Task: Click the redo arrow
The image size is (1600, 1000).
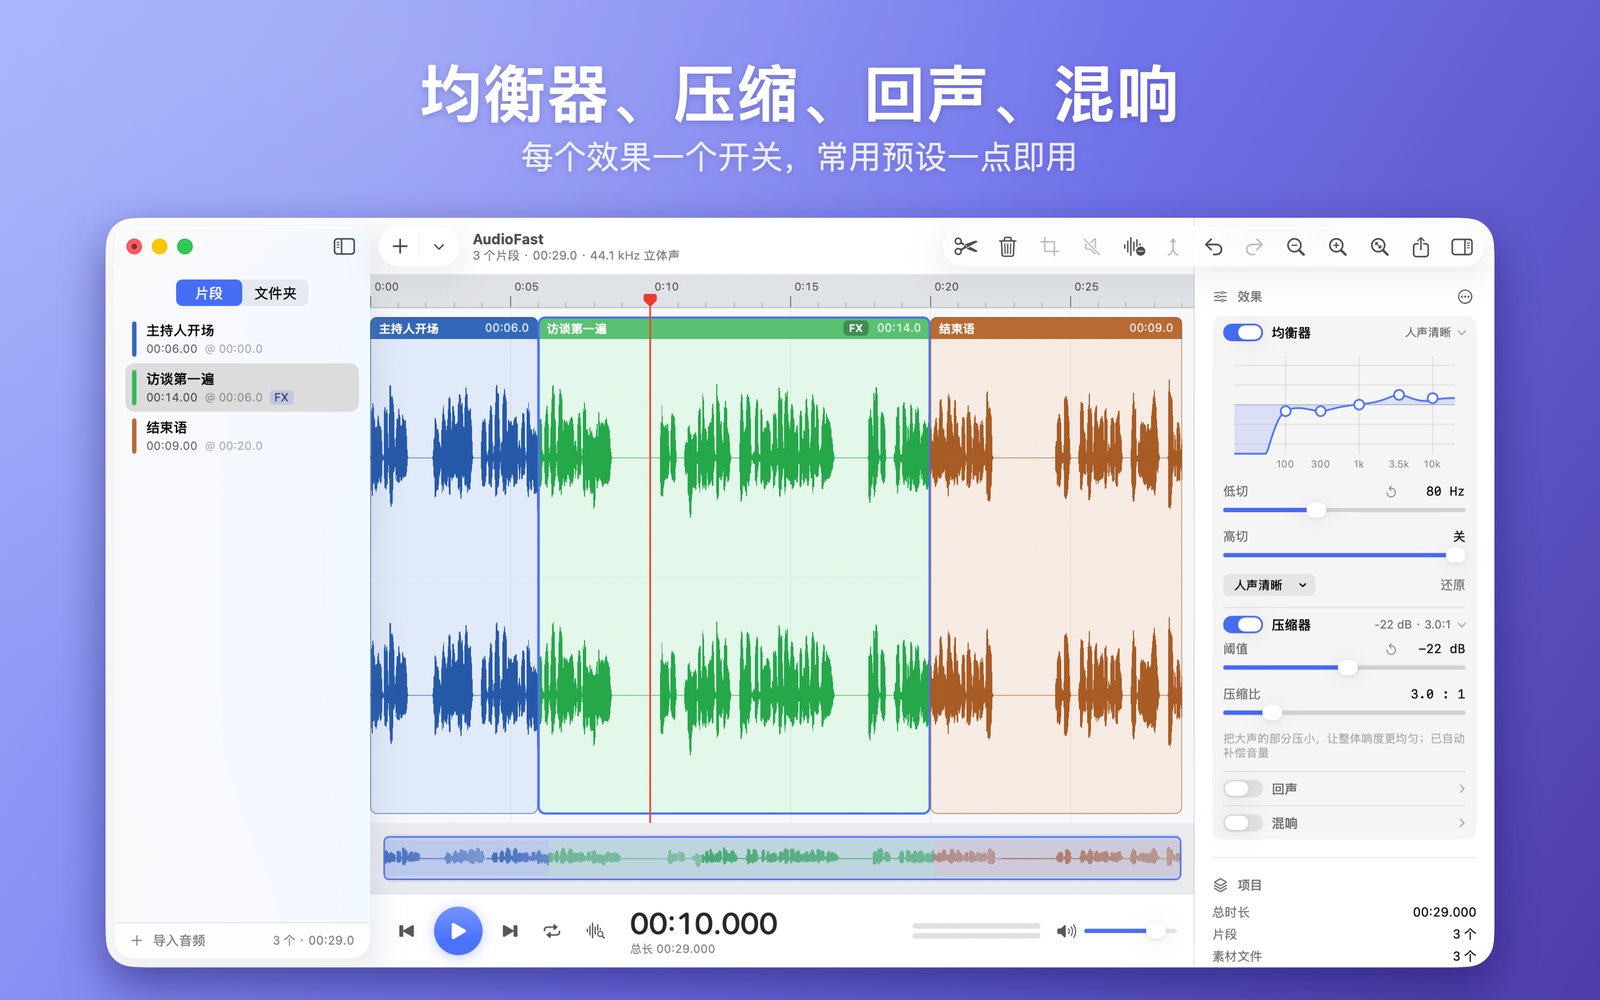Action: (1254, 246)
